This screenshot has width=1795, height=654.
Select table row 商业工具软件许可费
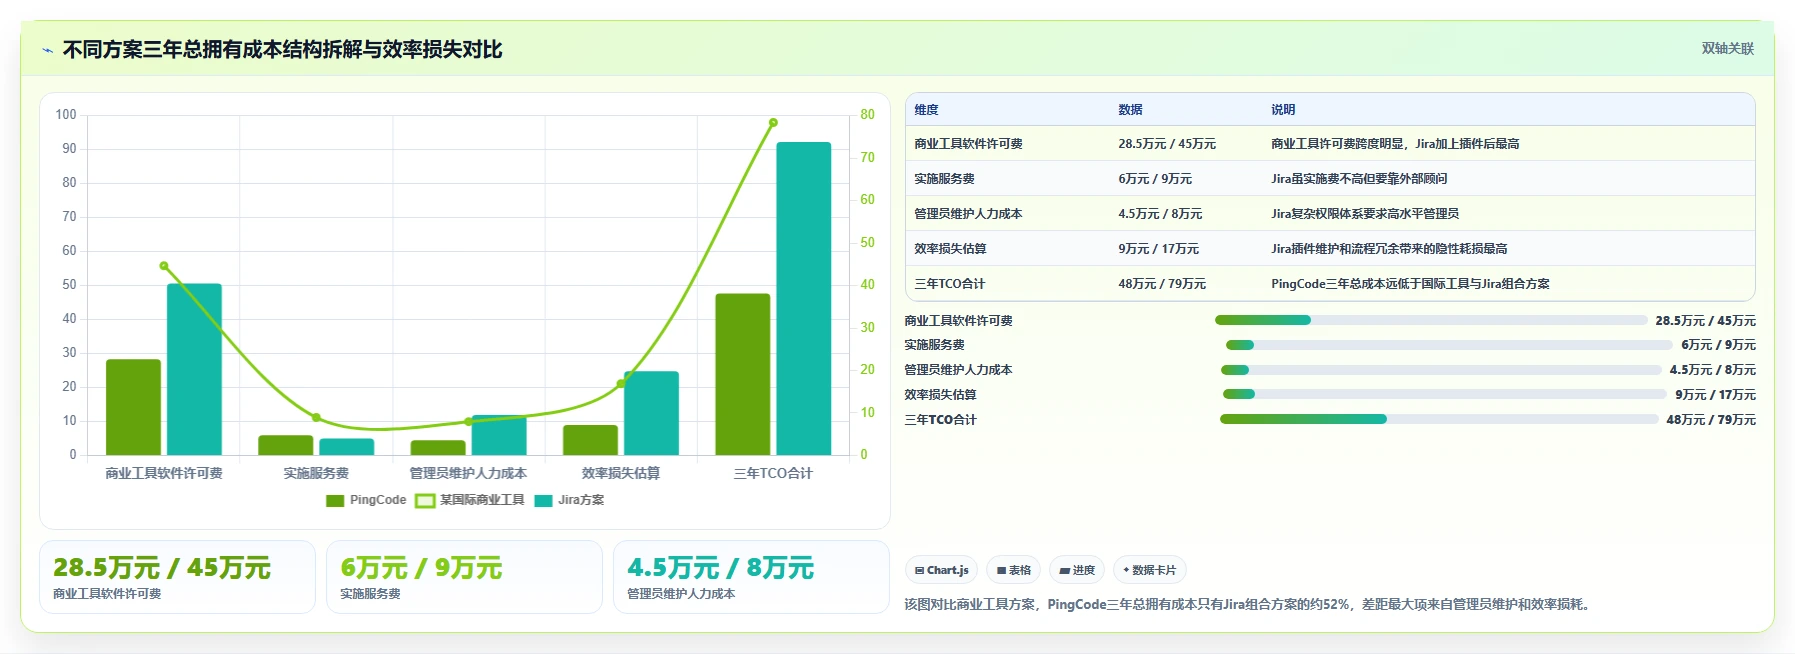tap(1330, 144)
